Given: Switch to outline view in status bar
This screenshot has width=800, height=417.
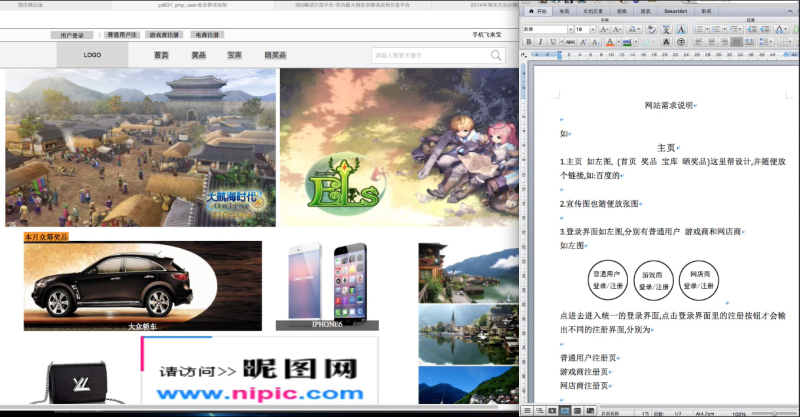Looking at the screenshot, I should (539, 410).
